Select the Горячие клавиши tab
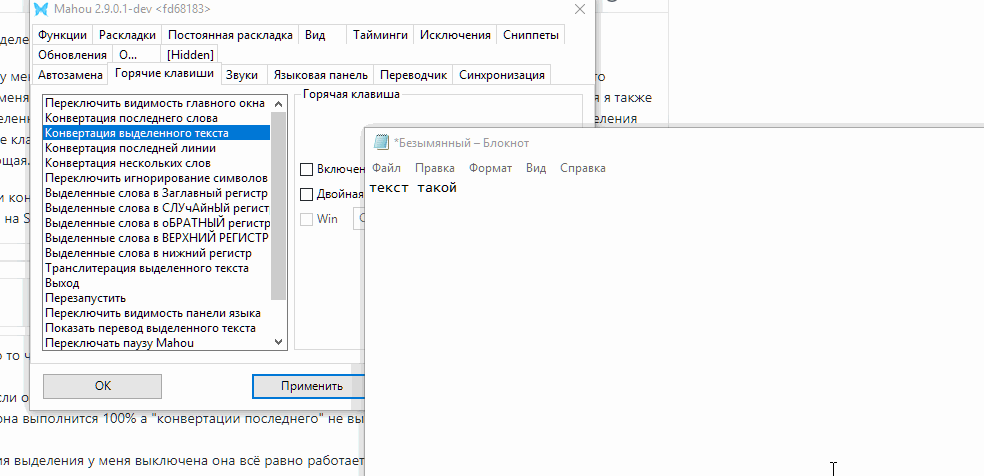The width and height of the screenshot is (984, 476). [164, 74]
